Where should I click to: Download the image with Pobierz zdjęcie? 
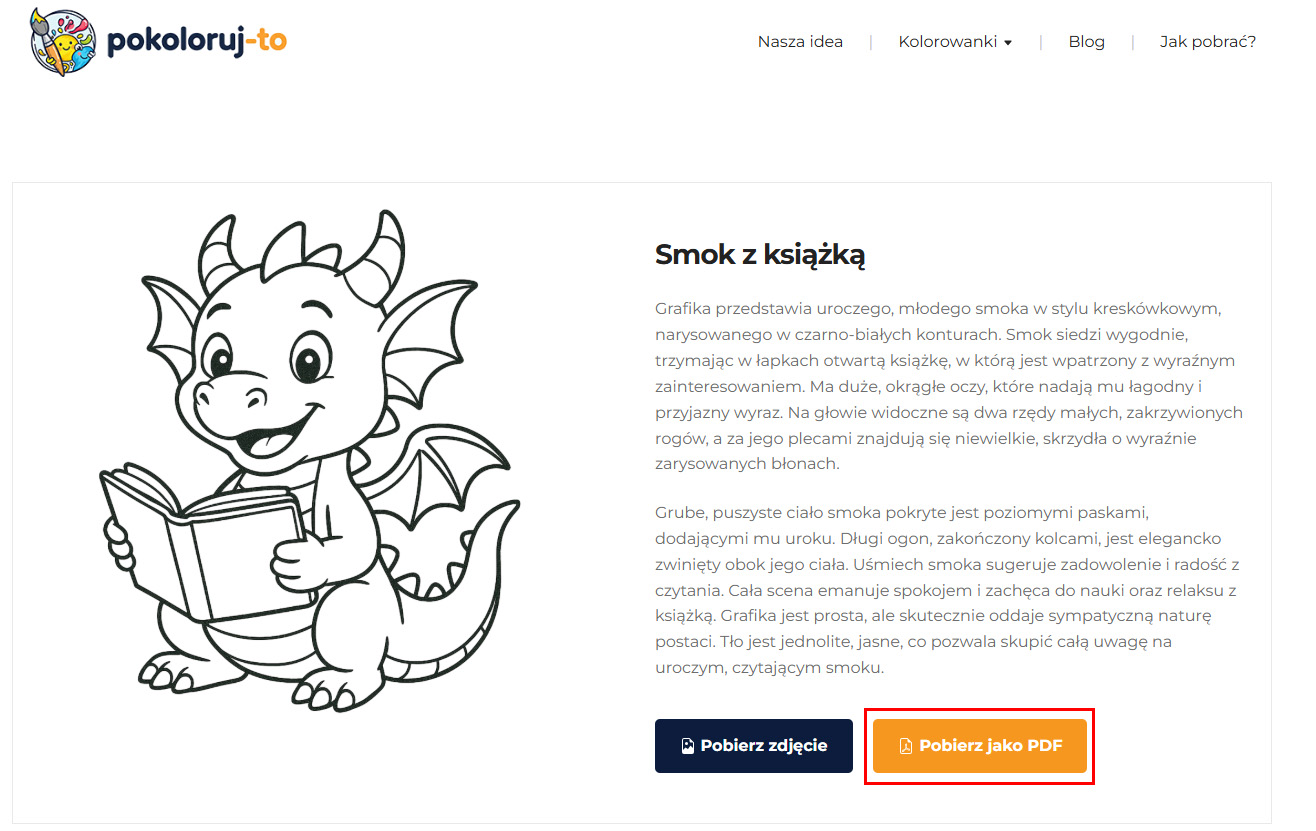coord(754,746)
